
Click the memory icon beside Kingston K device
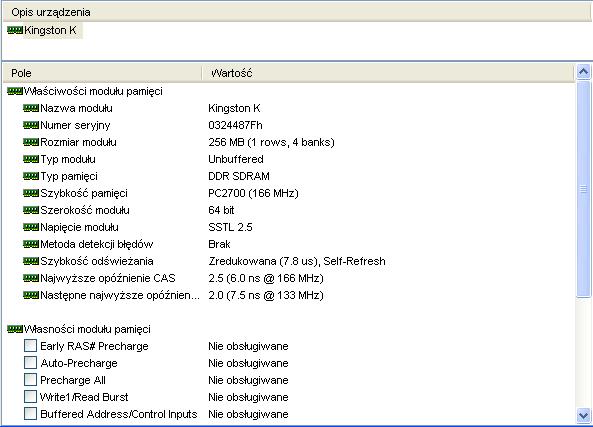15,30
